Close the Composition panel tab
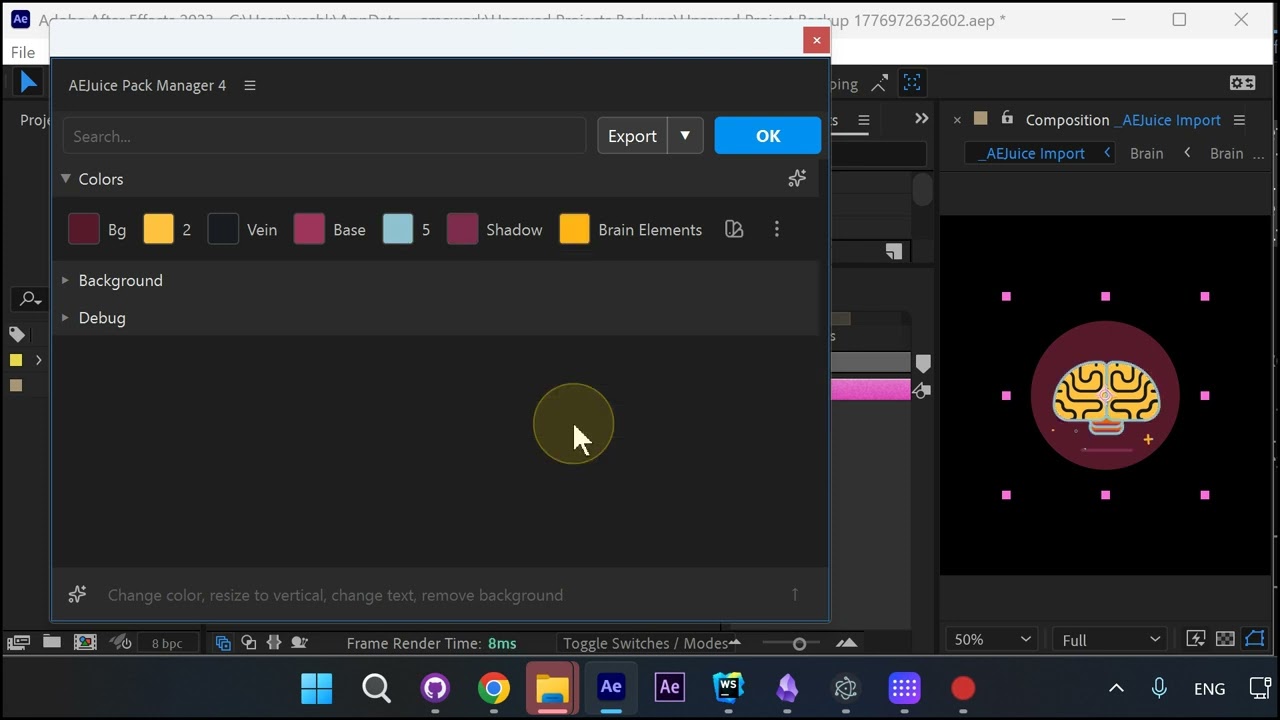Viewport: 1280px width, 720px height. 957,120
